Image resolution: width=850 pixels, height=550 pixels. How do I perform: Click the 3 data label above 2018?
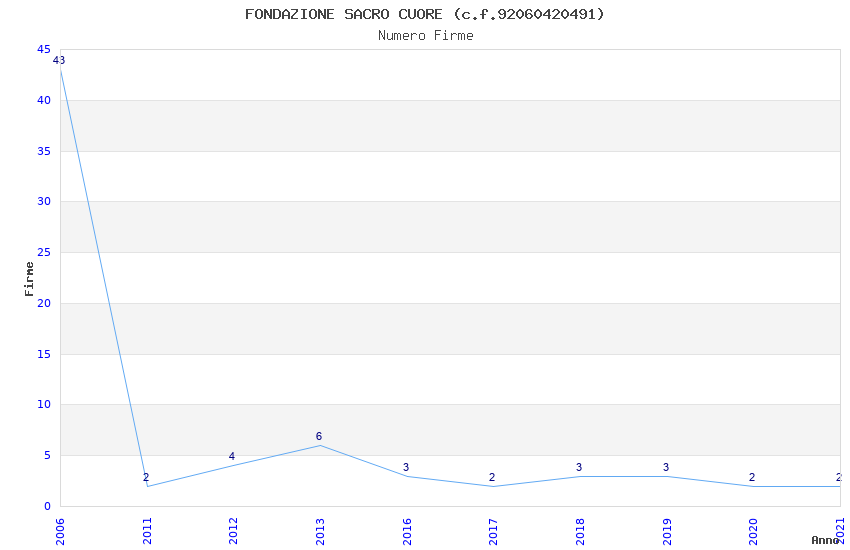[x=579, y=467]
